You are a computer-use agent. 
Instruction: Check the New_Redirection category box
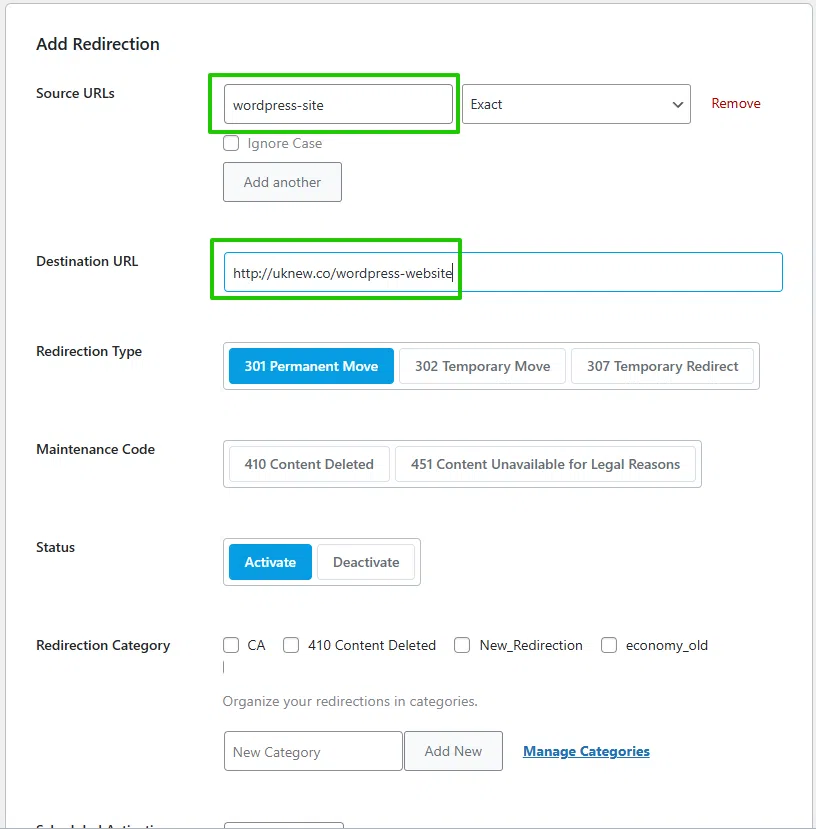[x=462, y=645]
